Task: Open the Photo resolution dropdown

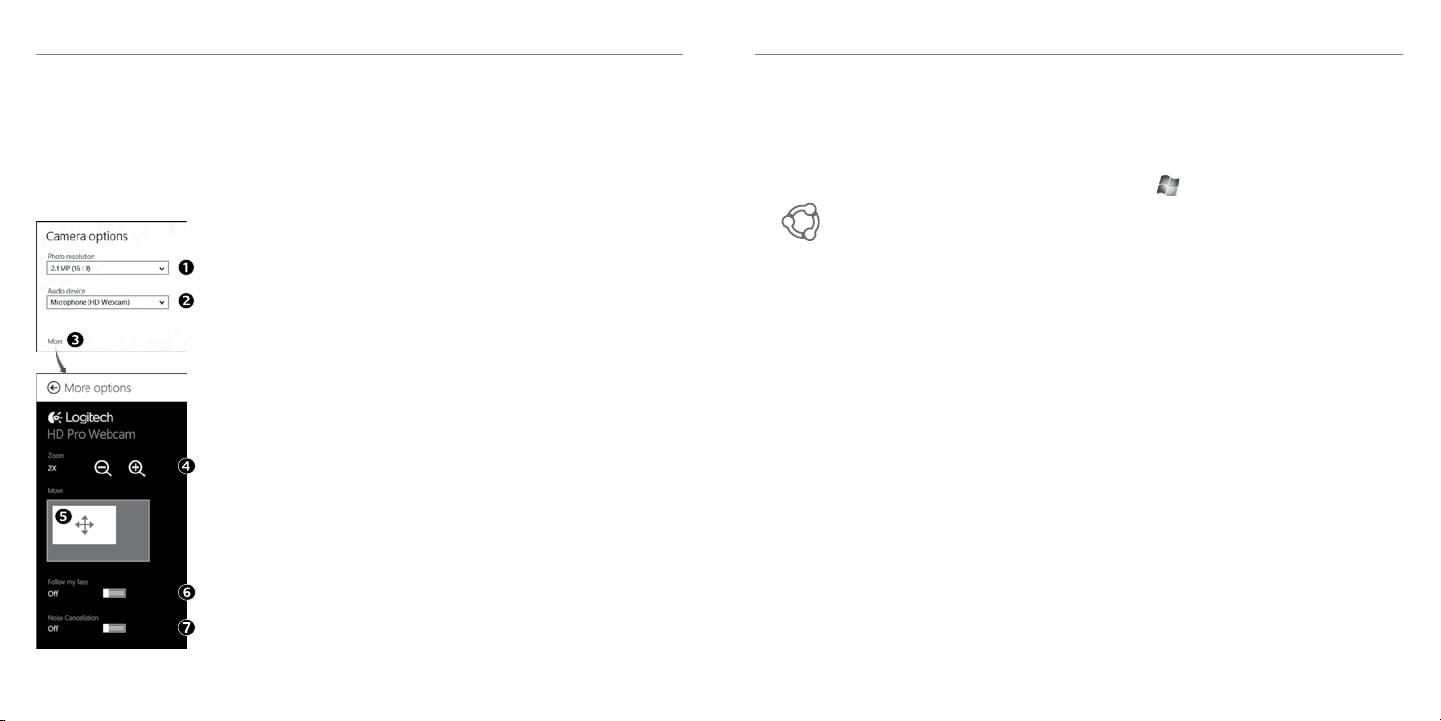Action: [x=107, y=268]
